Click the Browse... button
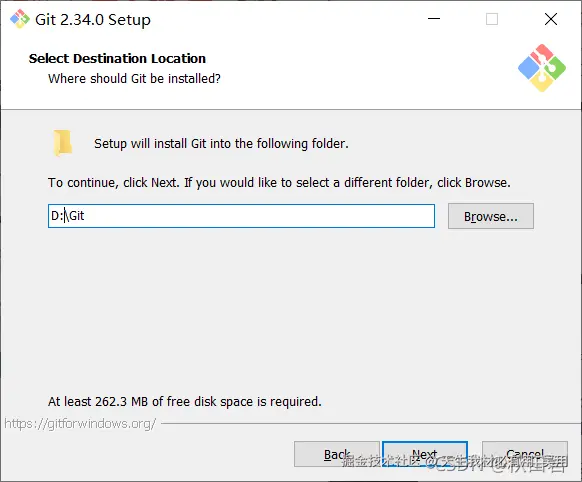Screen dimensions: 582x482 (491, 216)
